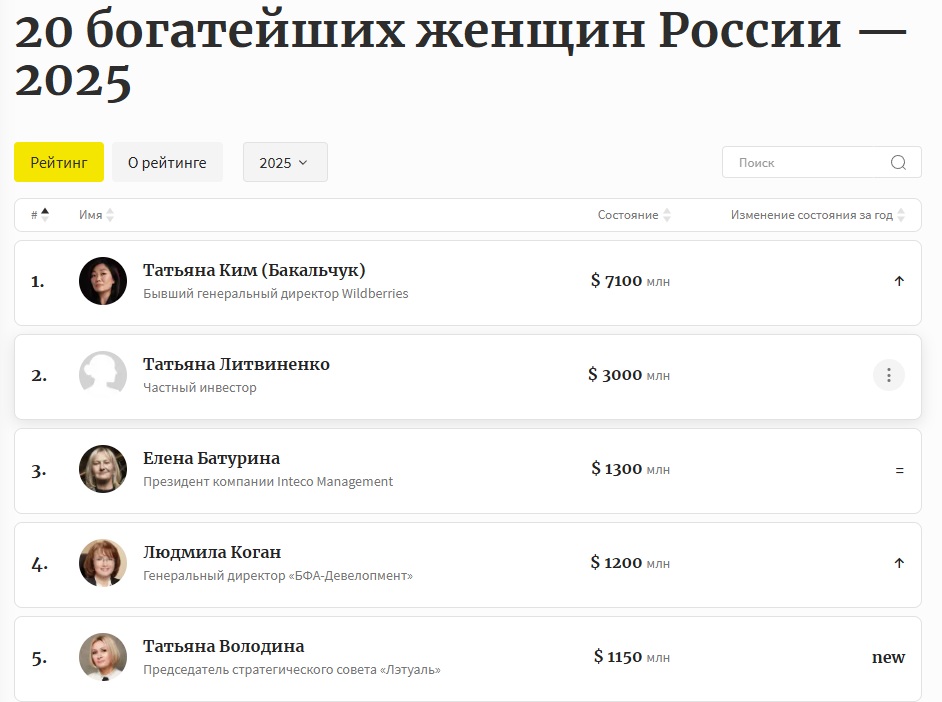This screenshot has height=702, width=942.
Task: Open Татьяна Ким (Бакальчук) profile link
Action: [x=254, y=270]
